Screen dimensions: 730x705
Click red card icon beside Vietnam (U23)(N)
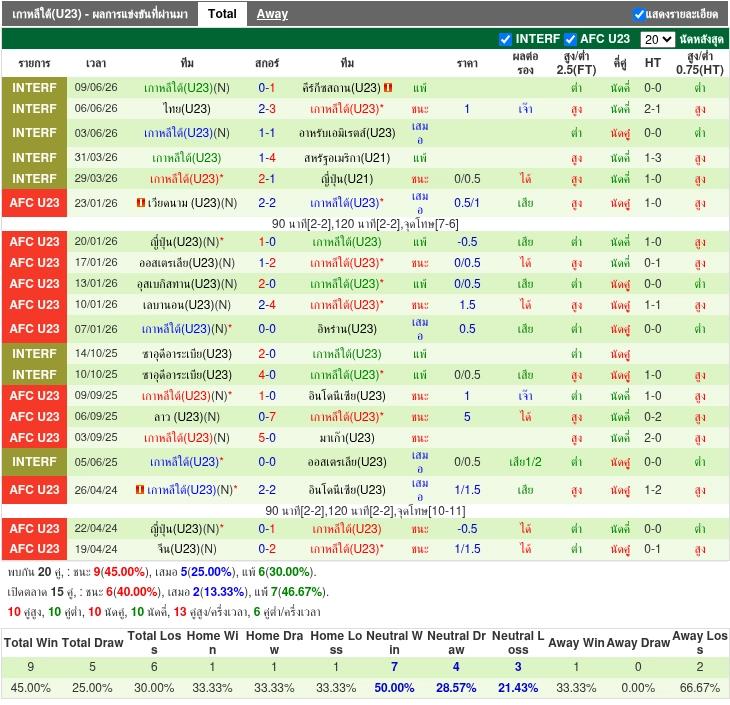pos(141,203)
